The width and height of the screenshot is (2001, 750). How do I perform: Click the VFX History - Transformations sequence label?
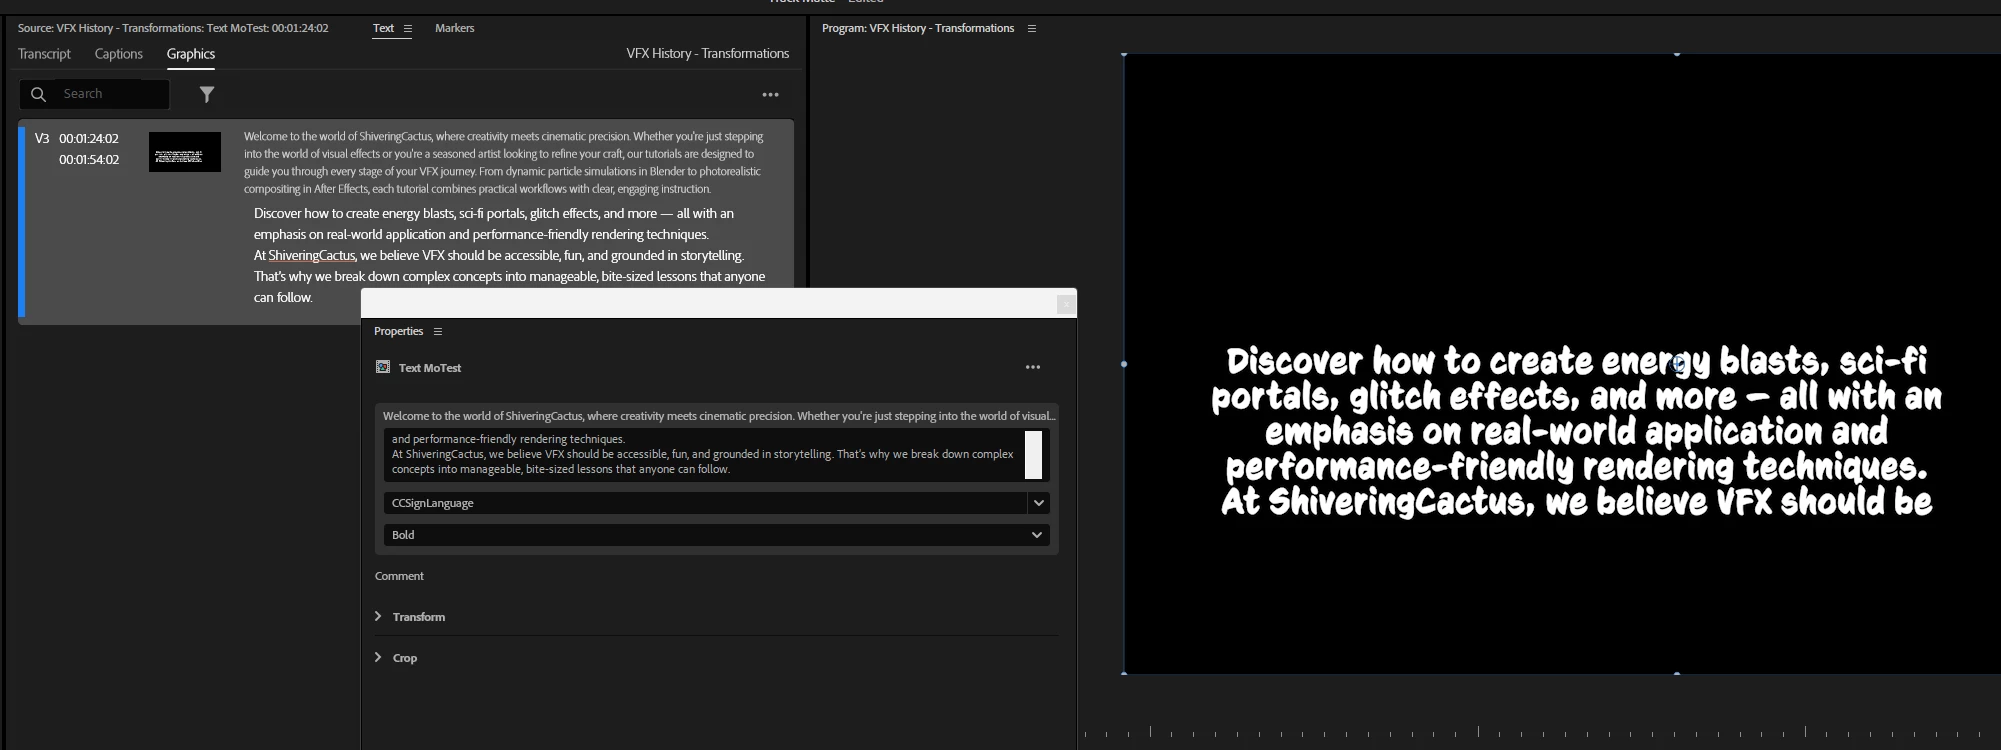pyautogui.click(x=708, y=54)
